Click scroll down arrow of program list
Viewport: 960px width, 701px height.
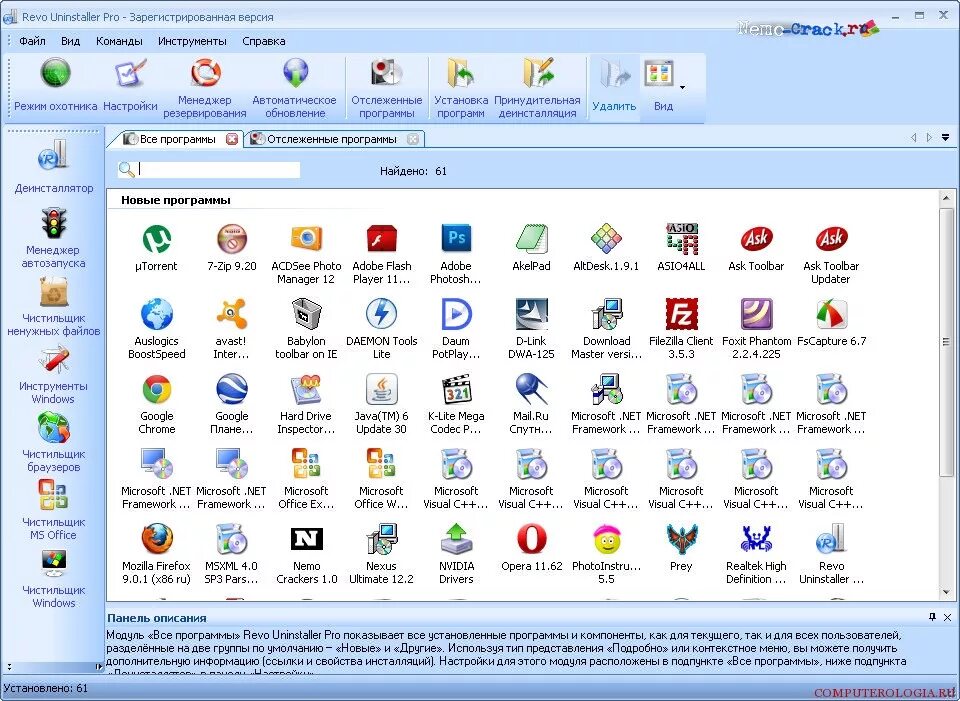coord(947,592)
